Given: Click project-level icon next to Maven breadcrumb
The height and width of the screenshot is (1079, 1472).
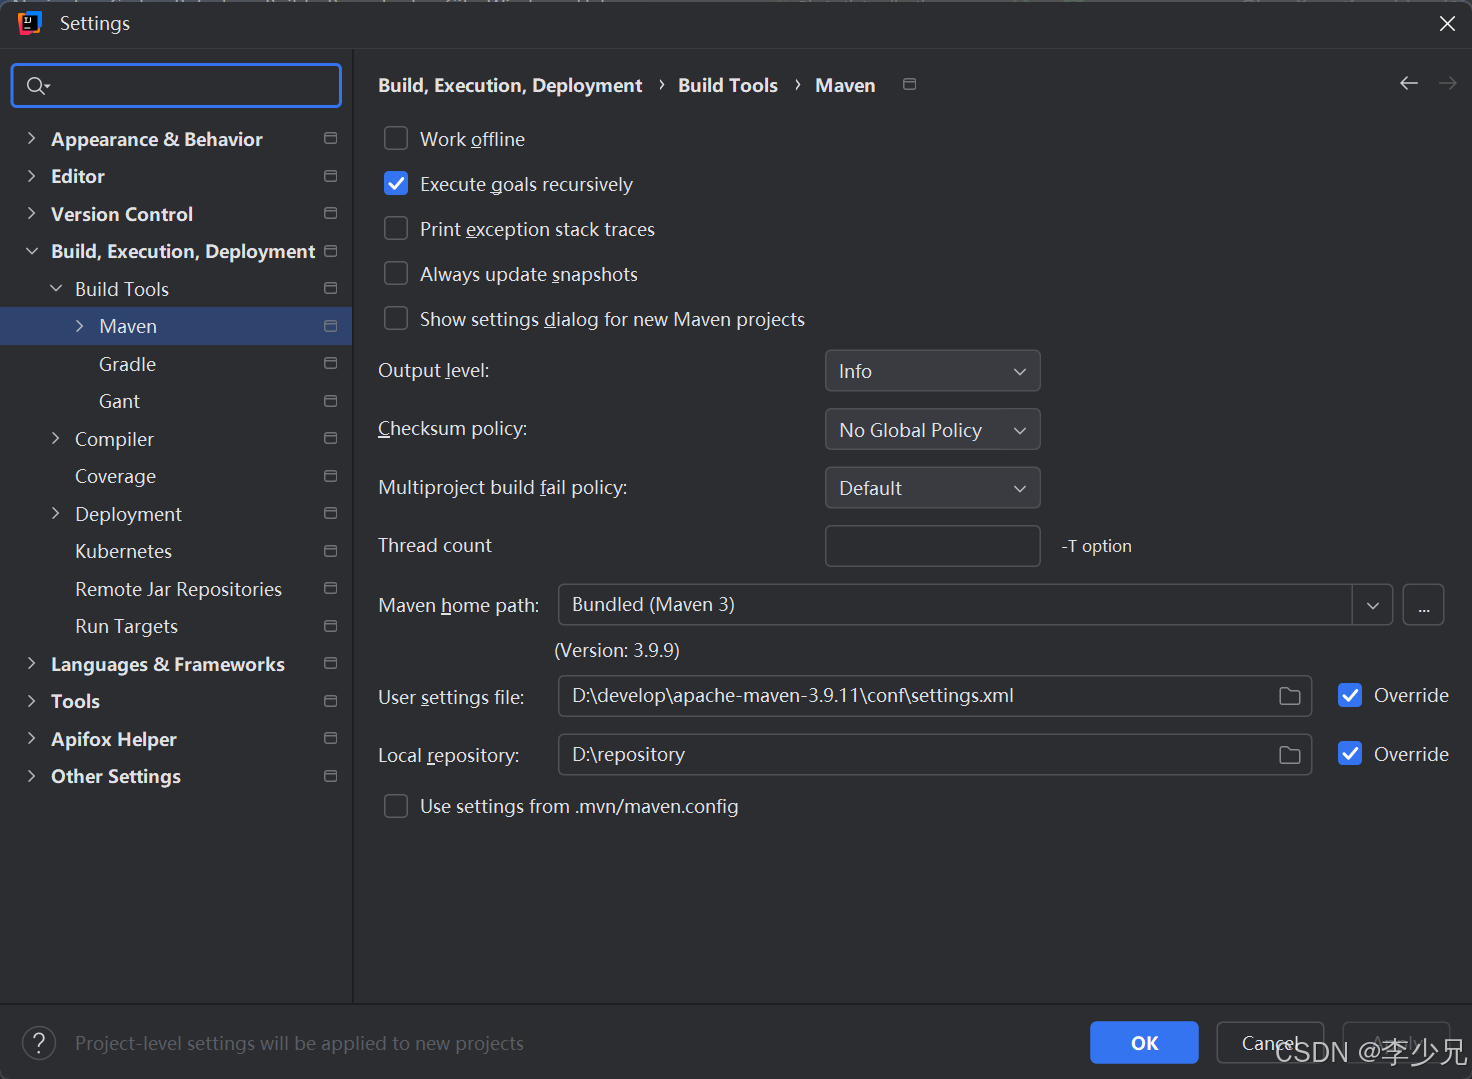Looking at the screenshot, I should (910, 84).
